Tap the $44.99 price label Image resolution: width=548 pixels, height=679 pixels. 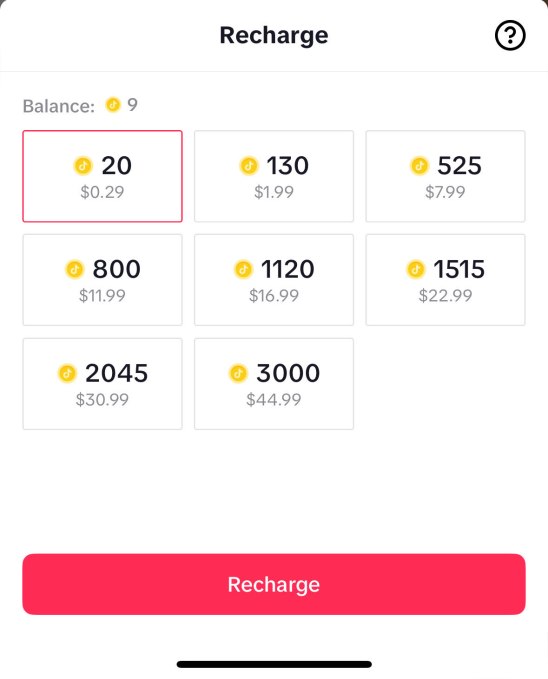[274, 399]
